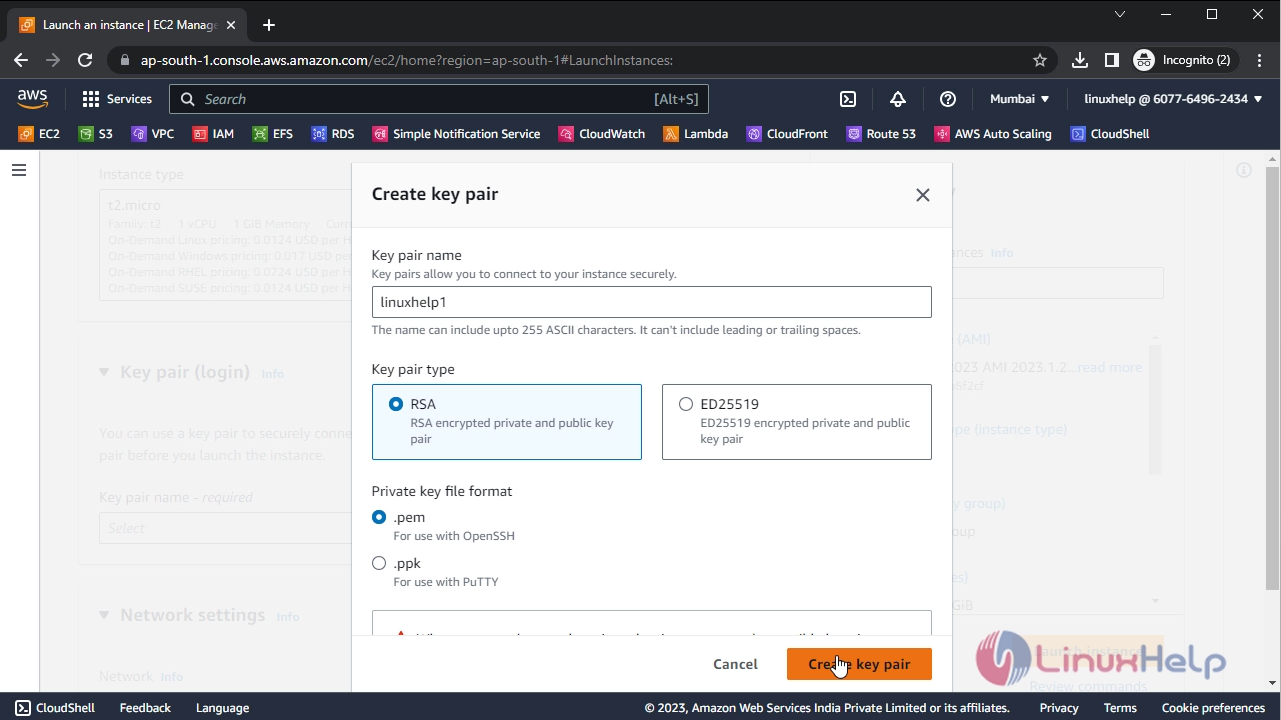The height and width of the screenshot is (720, 1281).
Task: Open CloudShell in the footer
Action: pos(55,707)
